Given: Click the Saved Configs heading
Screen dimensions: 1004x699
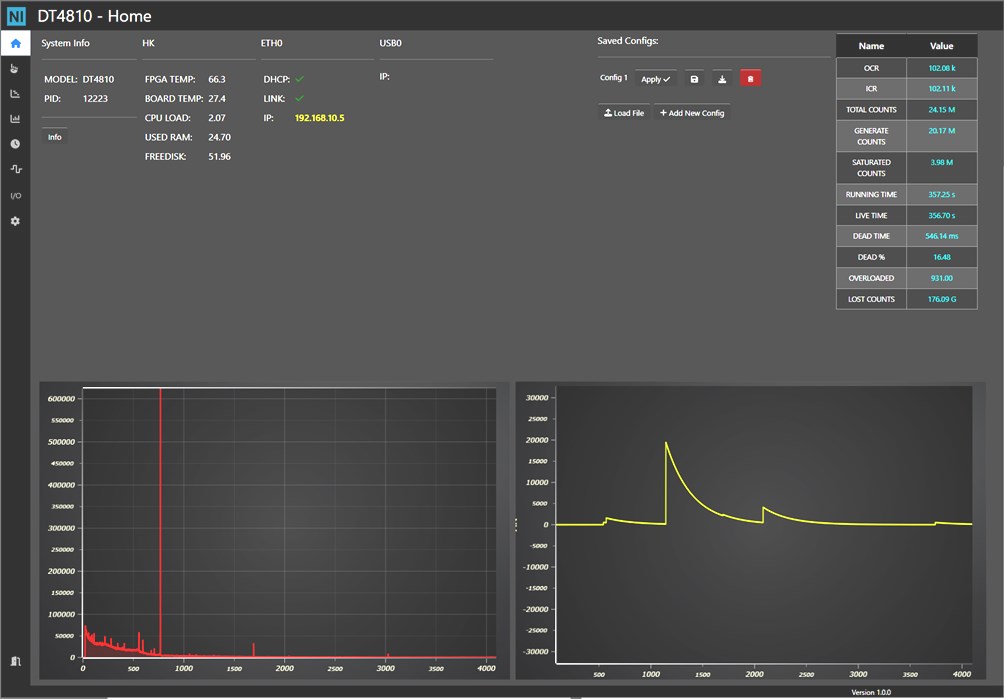Looking at the screenshot, I should [628, 40].
